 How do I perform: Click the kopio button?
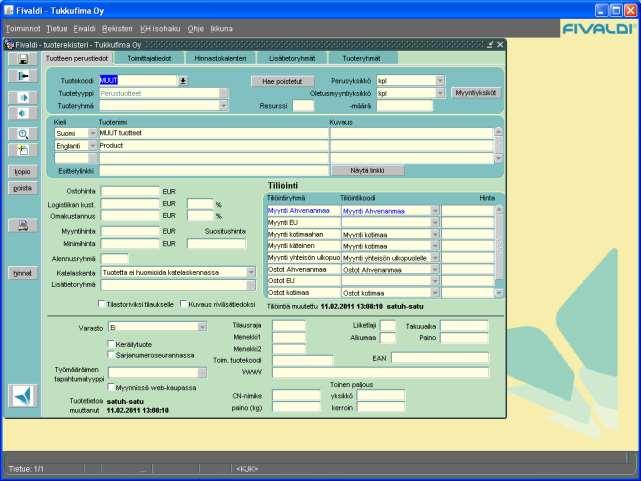pyautogui.click(x=23, y=172)
